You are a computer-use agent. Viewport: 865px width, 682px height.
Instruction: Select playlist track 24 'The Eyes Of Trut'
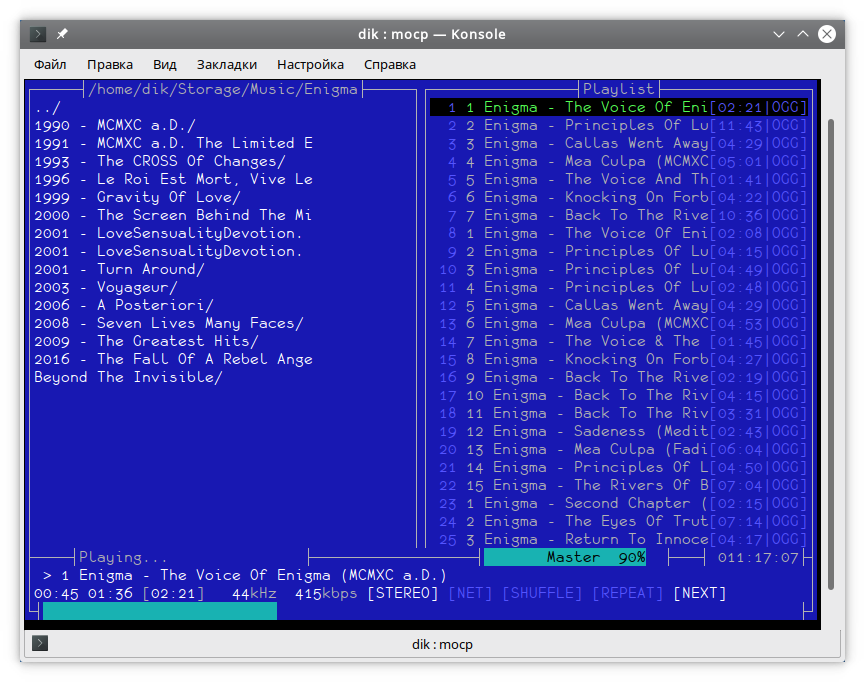(x=618, y=521)
